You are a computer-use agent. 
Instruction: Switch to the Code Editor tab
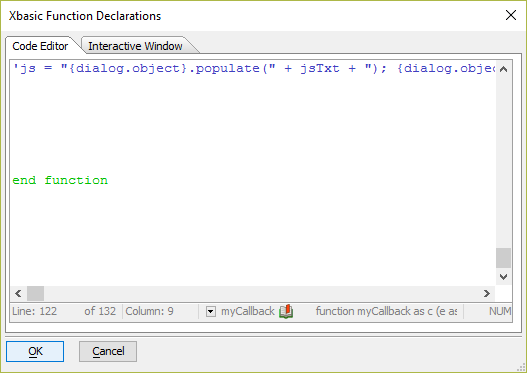[x=40, y=46]
